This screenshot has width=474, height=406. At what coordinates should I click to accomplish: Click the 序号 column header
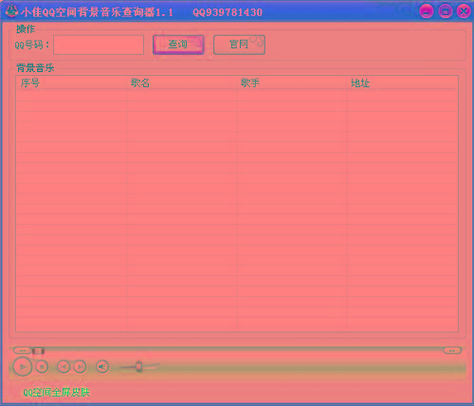pyautogui.click(x=71, y=83)
